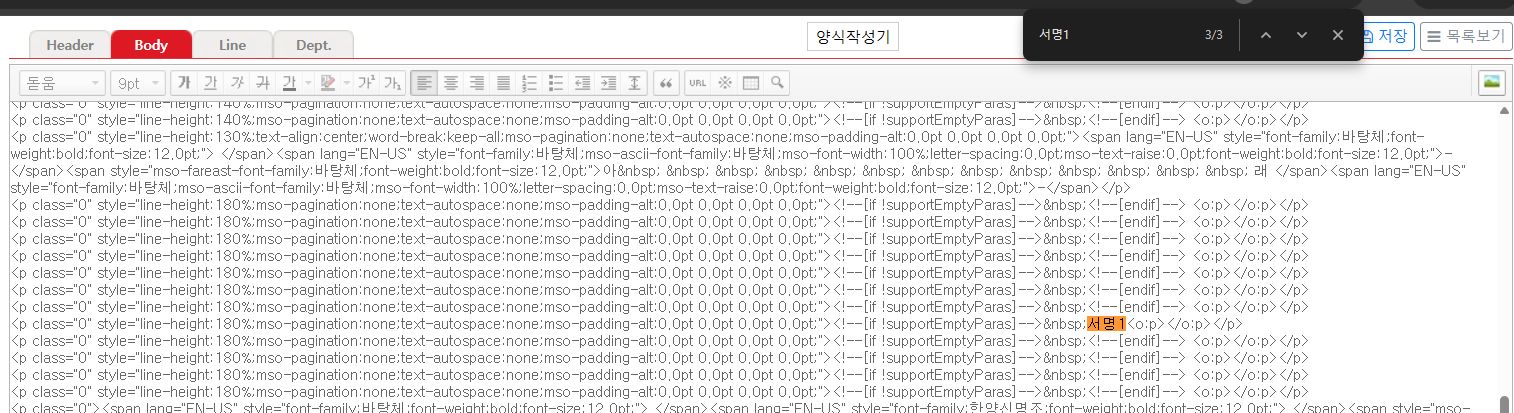The height and width of the screenshot is (413, 1514).
Task: Toggle underline formatting
Action: [x=210, y=82]
